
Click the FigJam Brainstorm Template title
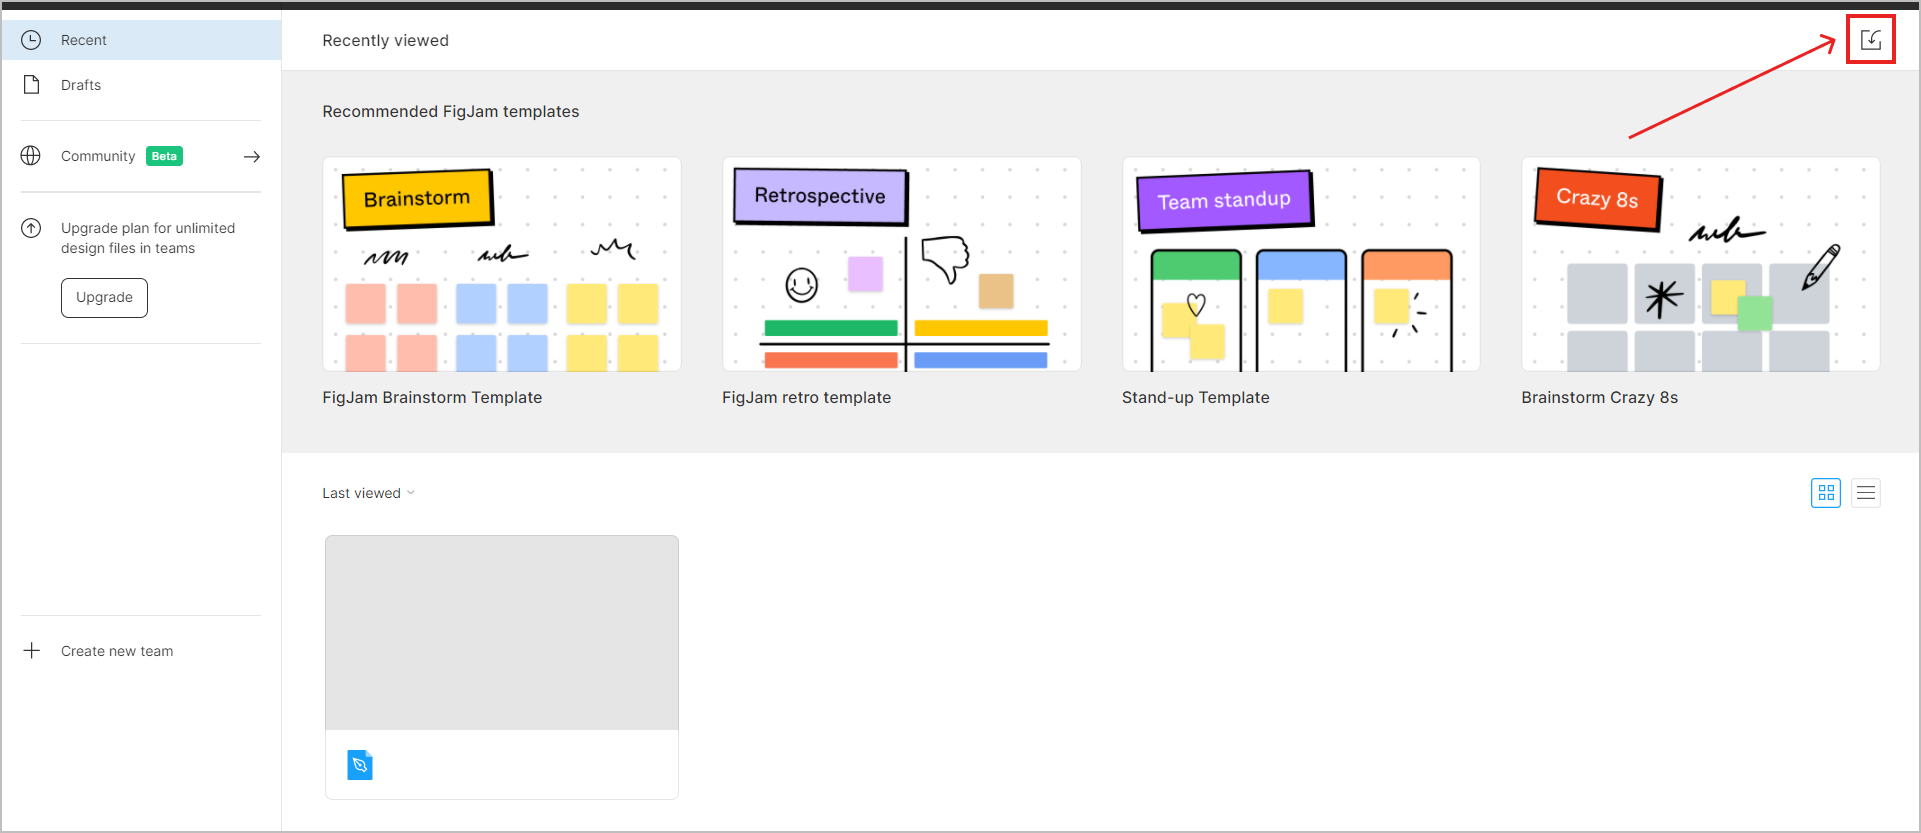(x=432, y=398)
